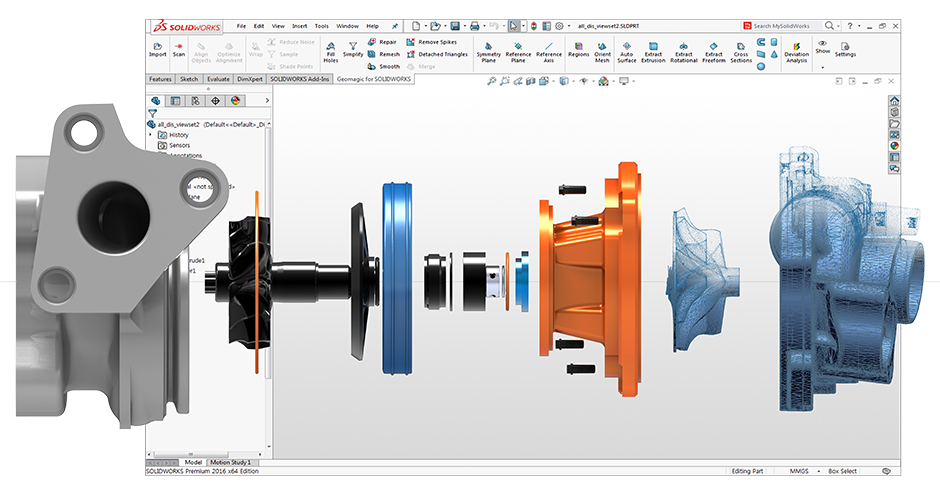Image resolution: width=940 pixels, height=494 pixels.
Task: Click the Import mesh tool
Action: pos(157,50)
